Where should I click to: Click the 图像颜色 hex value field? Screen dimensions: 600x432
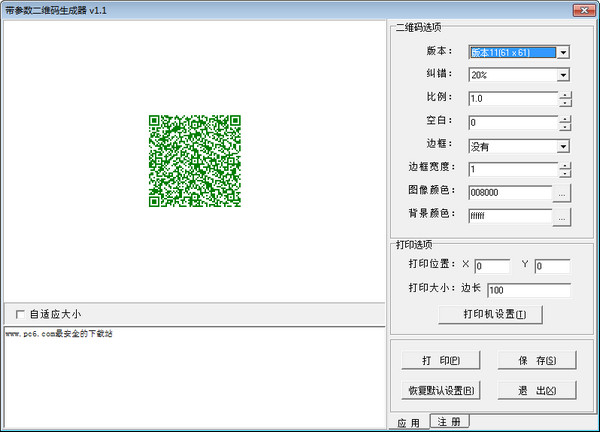[509, 193]
